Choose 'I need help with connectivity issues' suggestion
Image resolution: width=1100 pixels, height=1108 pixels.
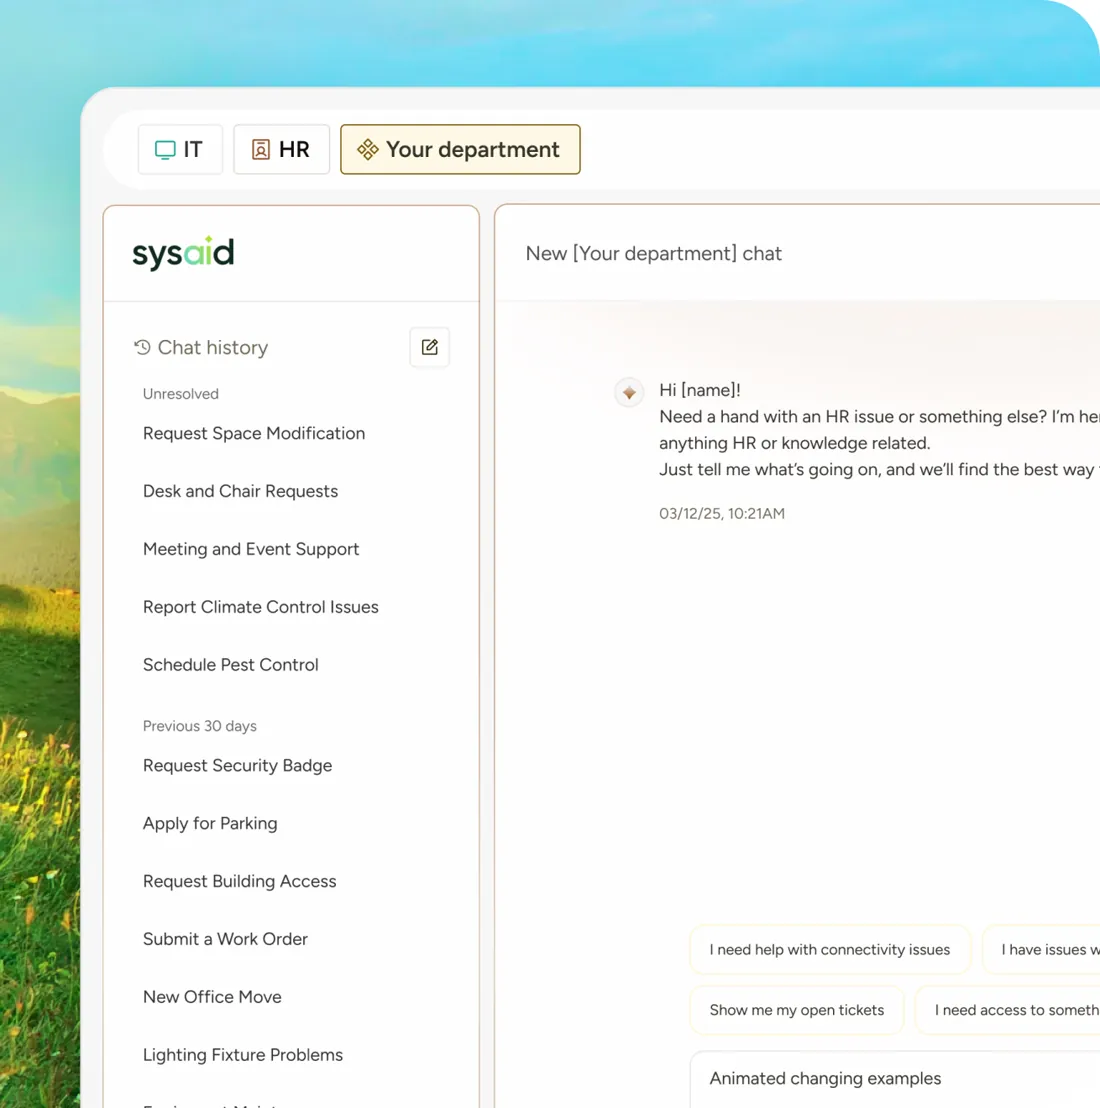[x=829, y=950]
